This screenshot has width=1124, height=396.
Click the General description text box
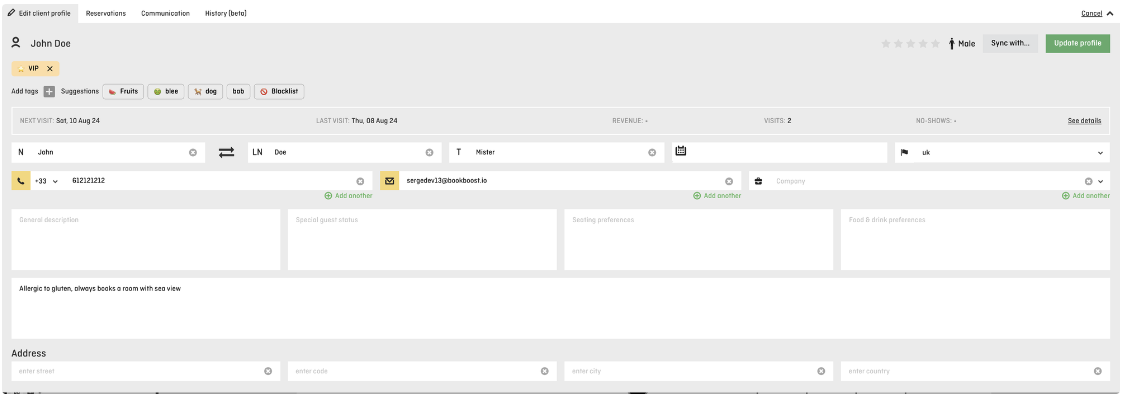tap(146, 240)
